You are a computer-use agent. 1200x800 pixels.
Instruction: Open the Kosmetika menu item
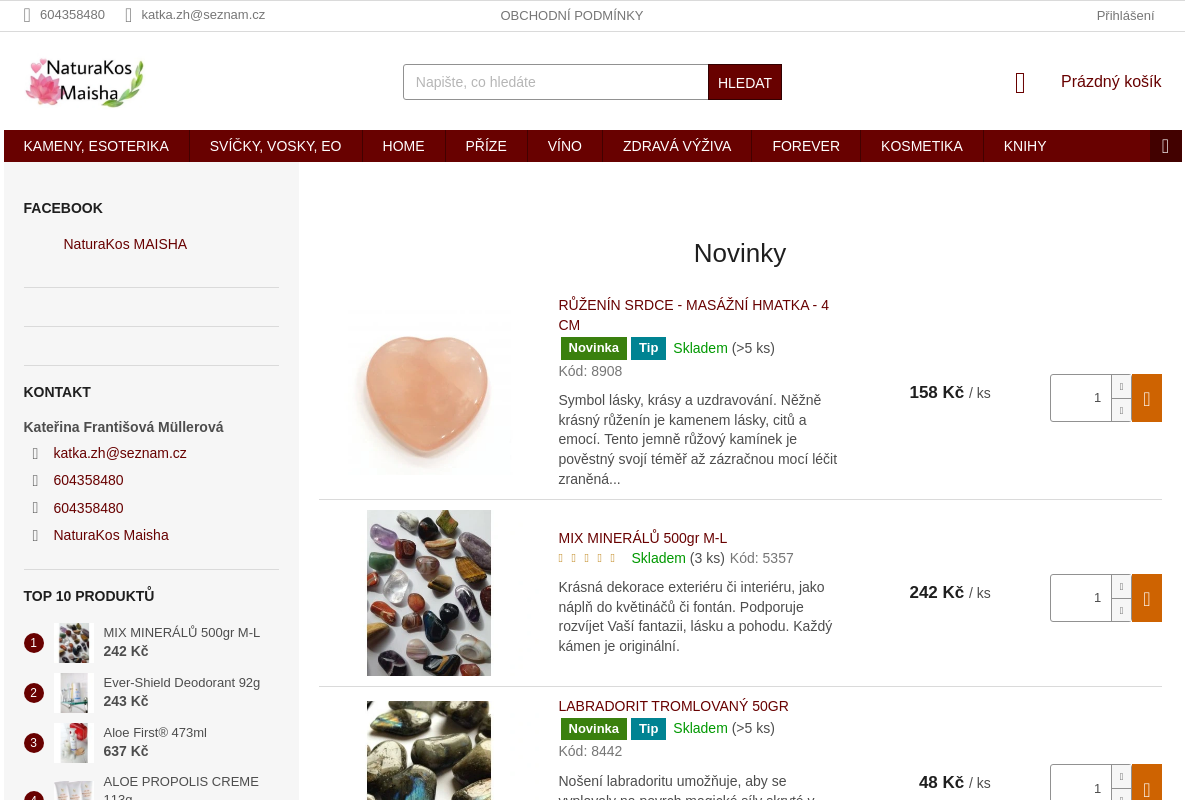(922, 146)
